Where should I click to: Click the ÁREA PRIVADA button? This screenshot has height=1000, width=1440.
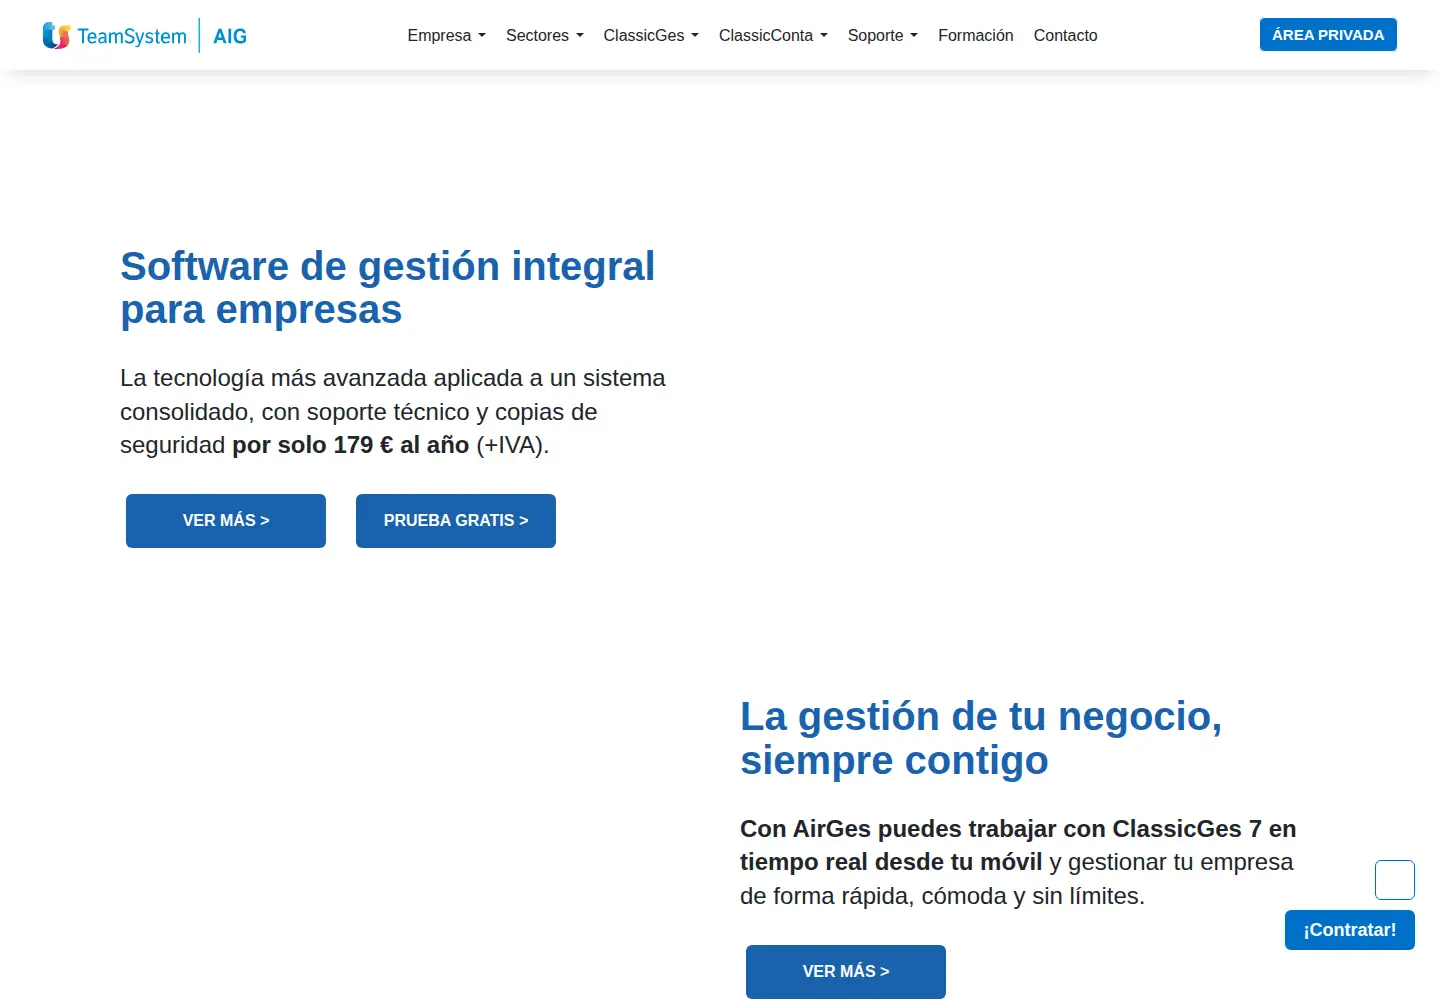point(1328,35)
